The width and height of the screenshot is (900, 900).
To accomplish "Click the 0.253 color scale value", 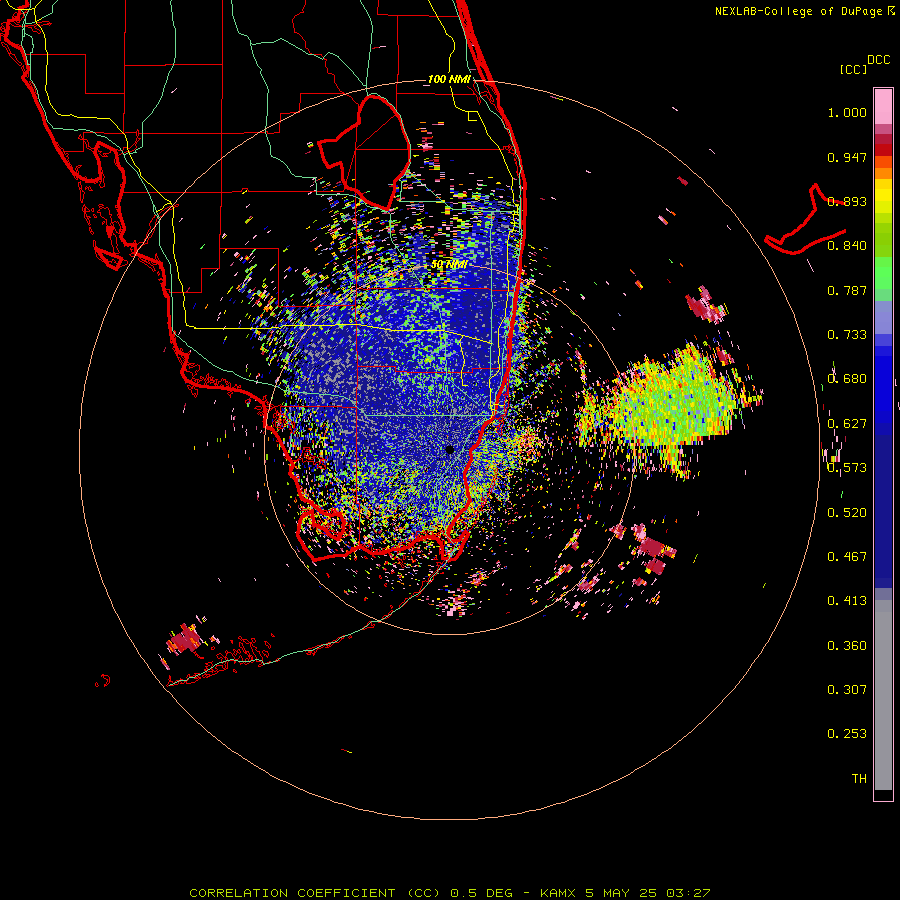I will [847, 734].
